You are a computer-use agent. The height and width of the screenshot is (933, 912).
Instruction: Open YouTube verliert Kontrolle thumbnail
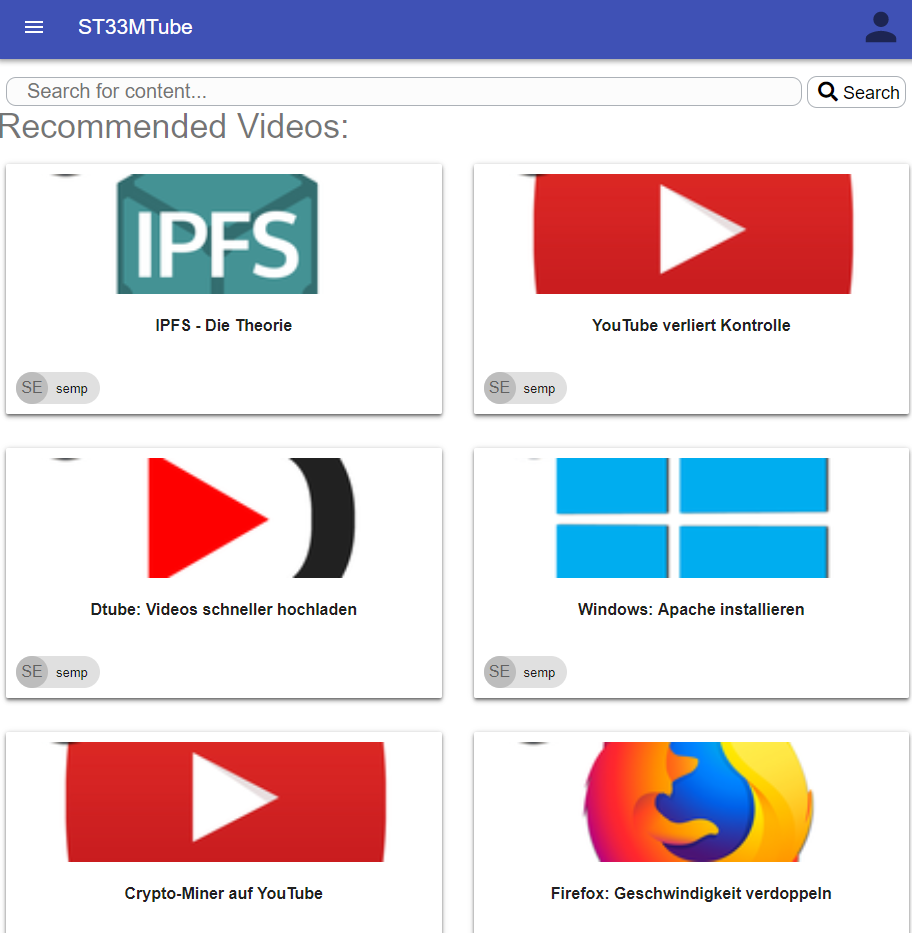(x=693, y=234)
